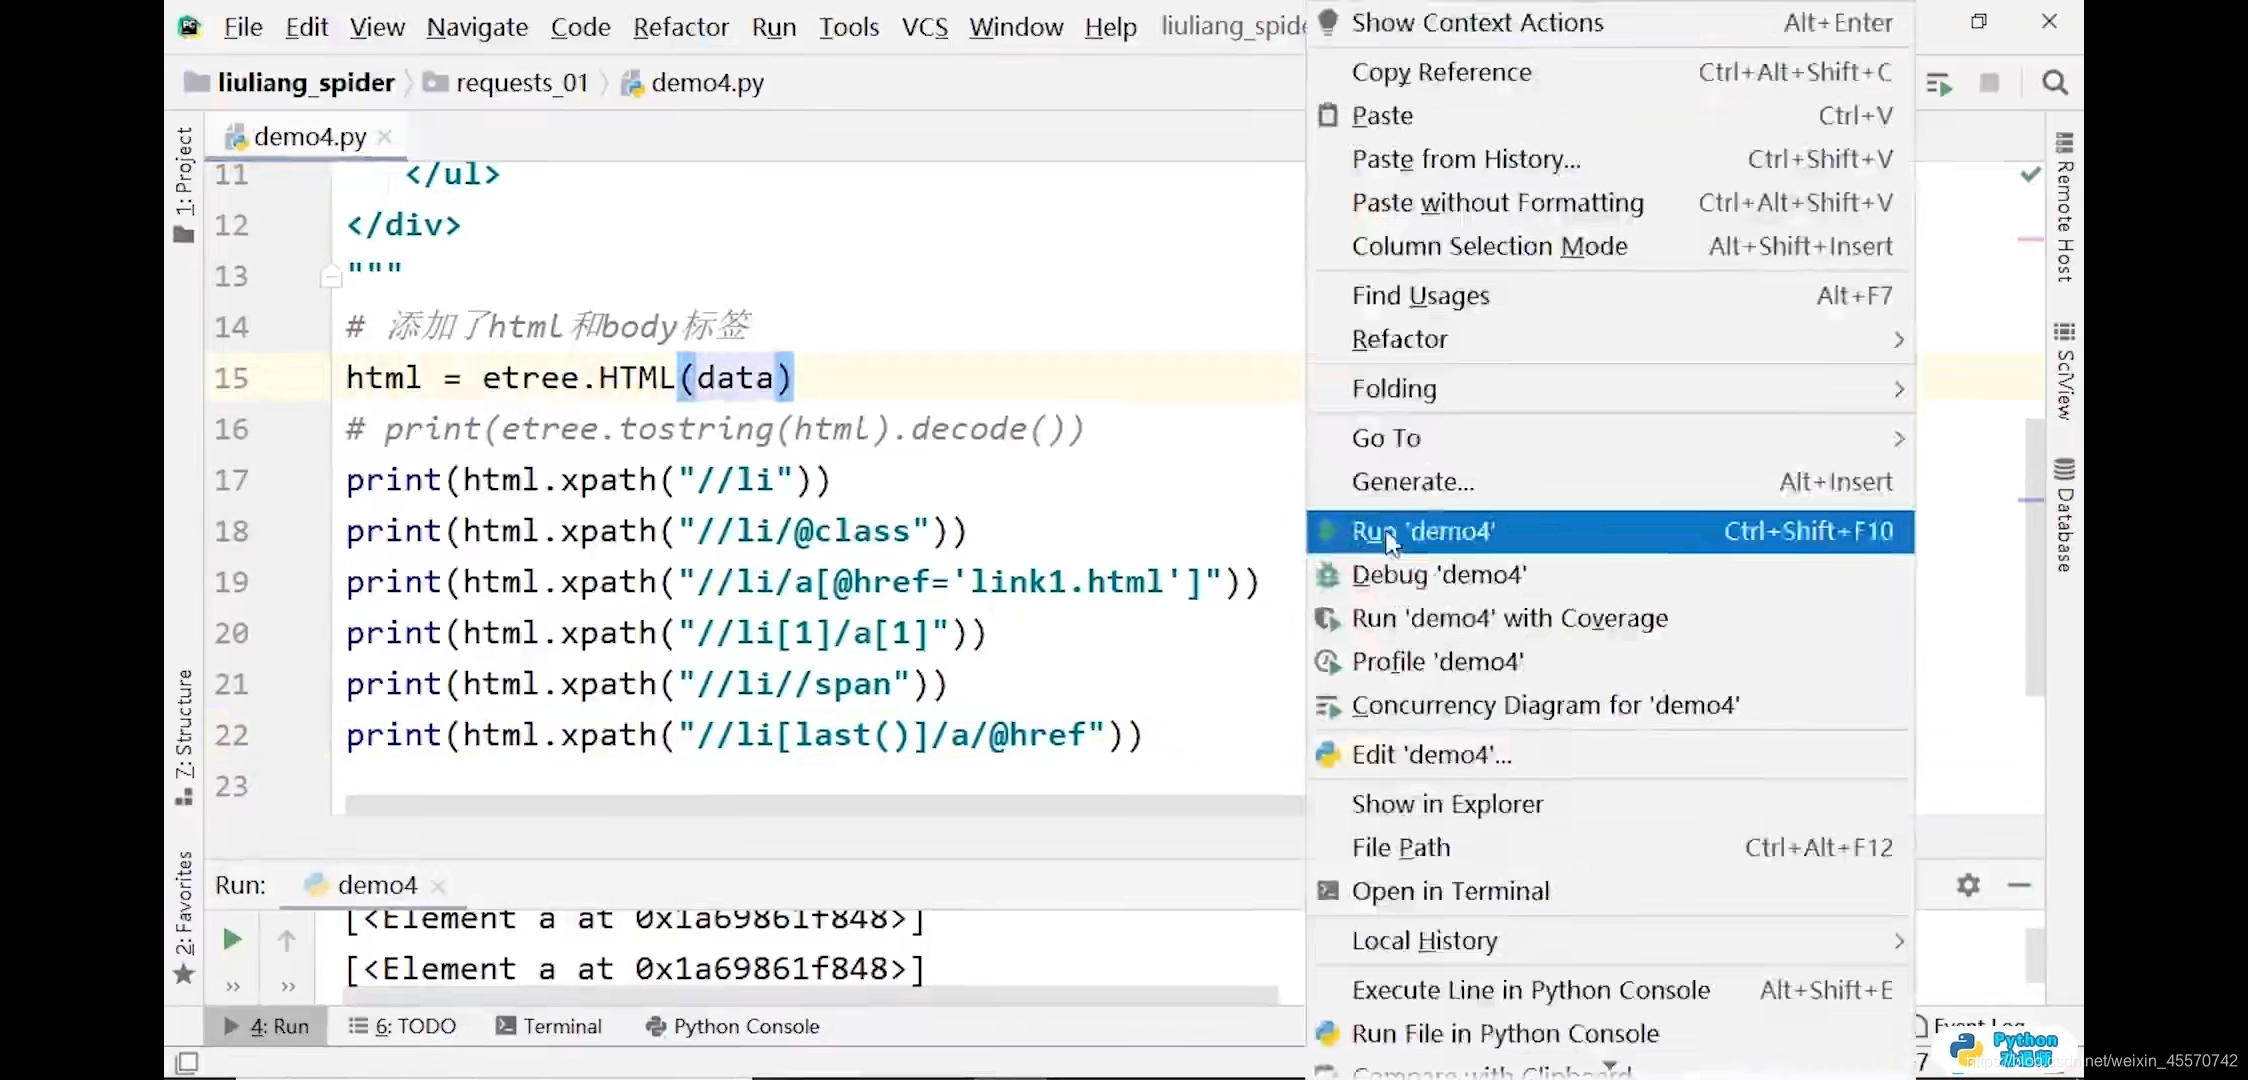Screen dimensions: 2248x1080
Task: Open the Navigate menu
Action: (477, 27)
